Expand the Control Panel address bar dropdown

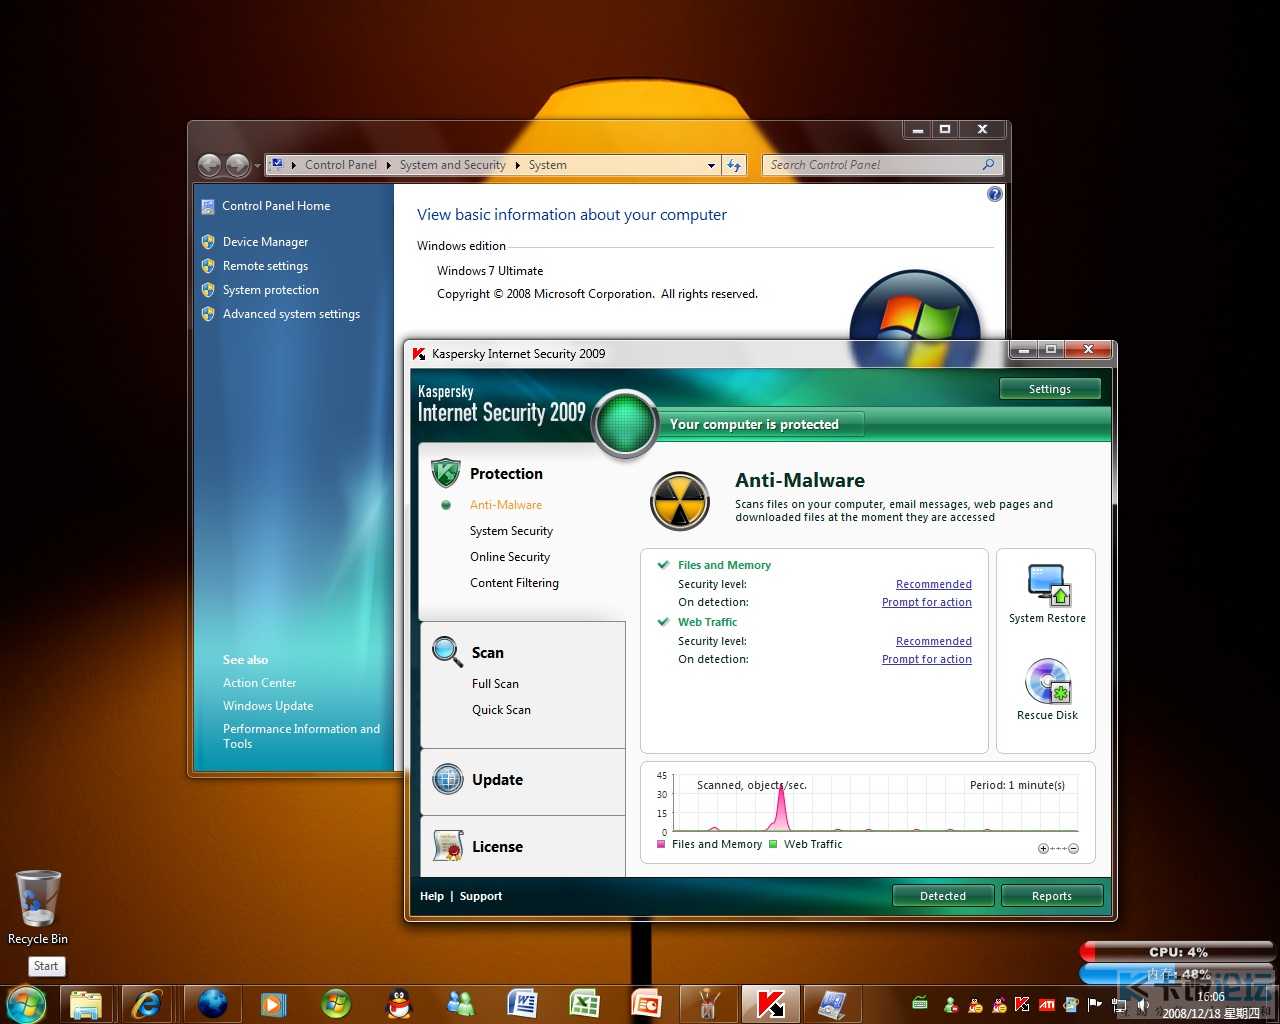tap(711, 165)
